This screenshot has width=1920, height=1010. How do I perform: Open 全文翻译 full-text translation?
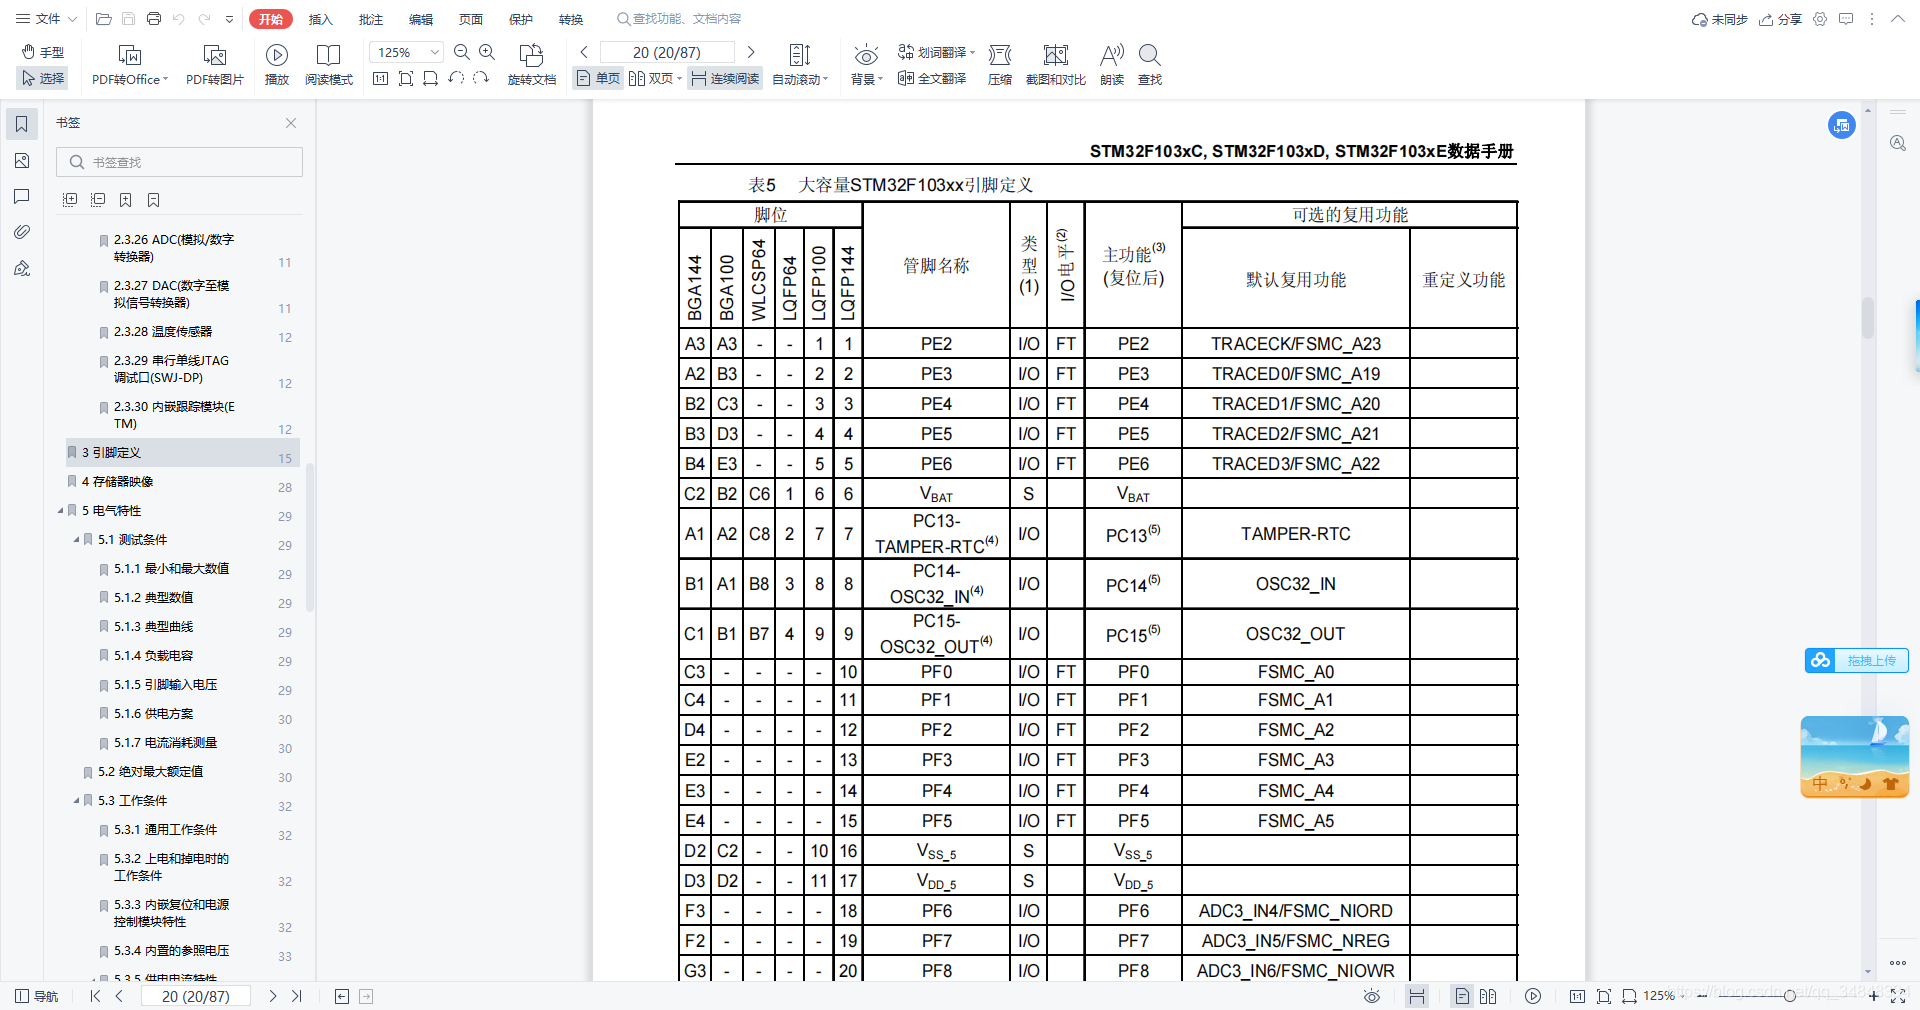tap(932, 78)
